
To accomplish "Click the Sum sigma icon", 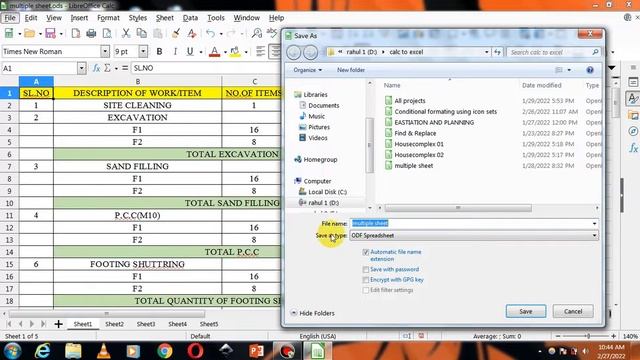I will tap(107, 68).
